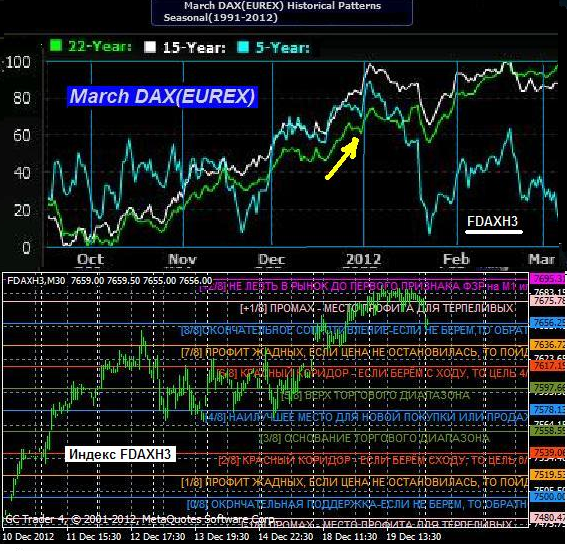
Task: Click the '60' value on seasonal y-axis
Action: click(x=22, y=136)
